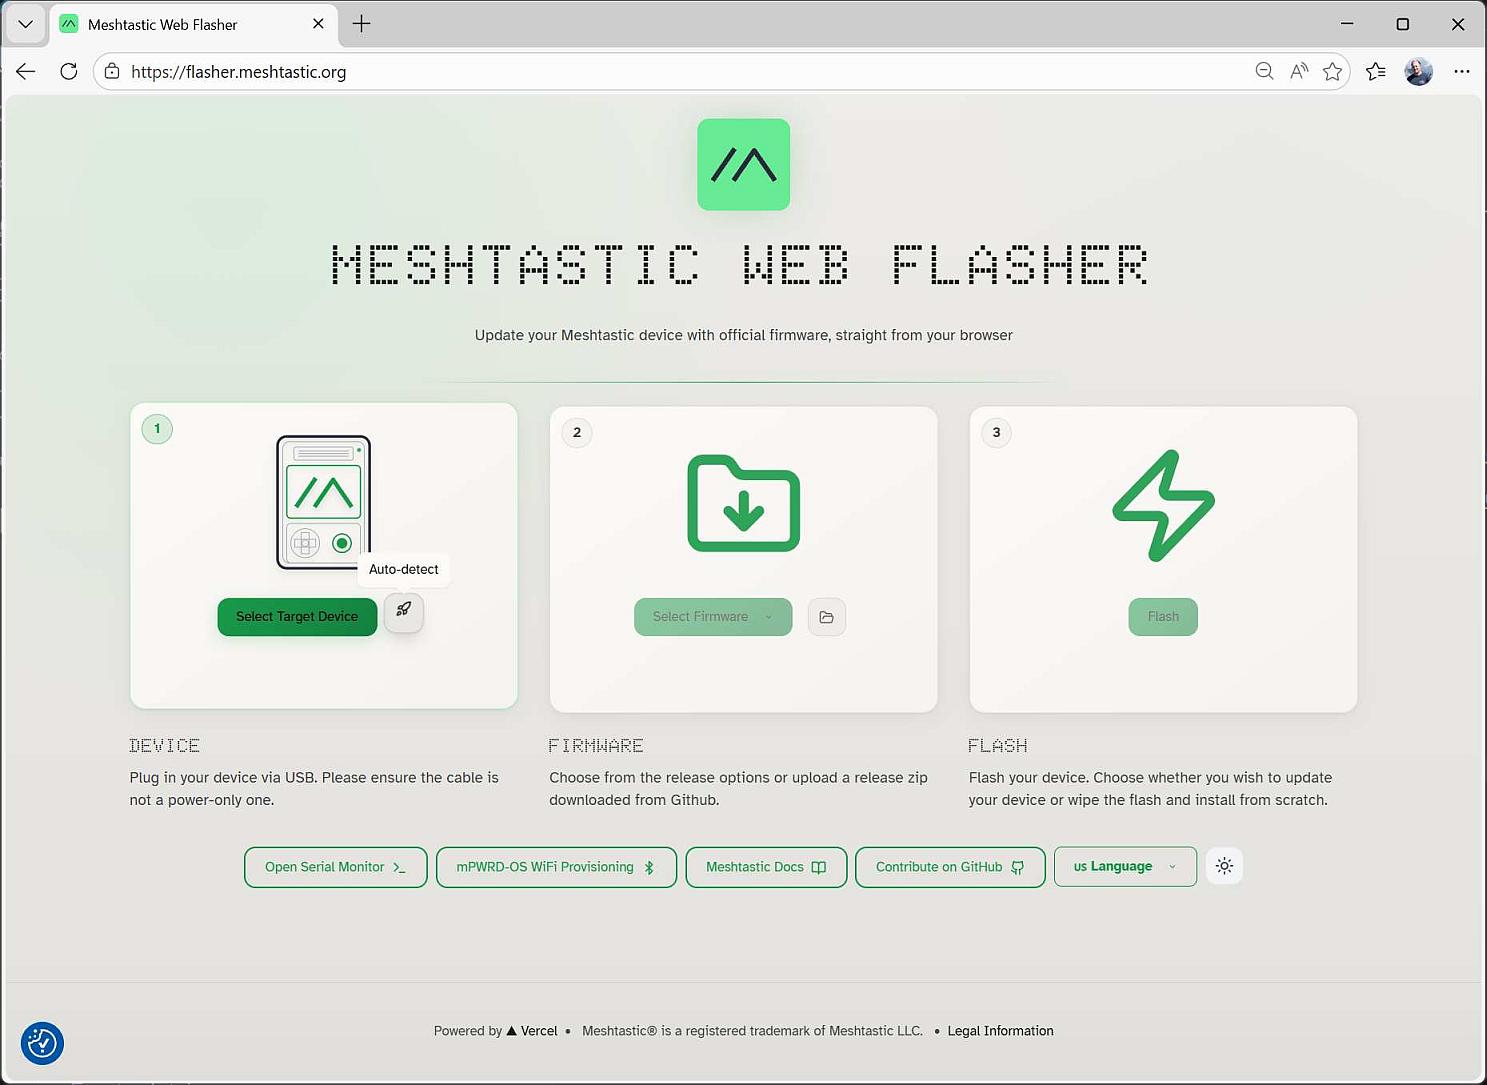The width and height of the screenshot is (1487, 1085).
Task: Click the terminal icon on Open Serial Monitor
Action: [x=399, y=867]
